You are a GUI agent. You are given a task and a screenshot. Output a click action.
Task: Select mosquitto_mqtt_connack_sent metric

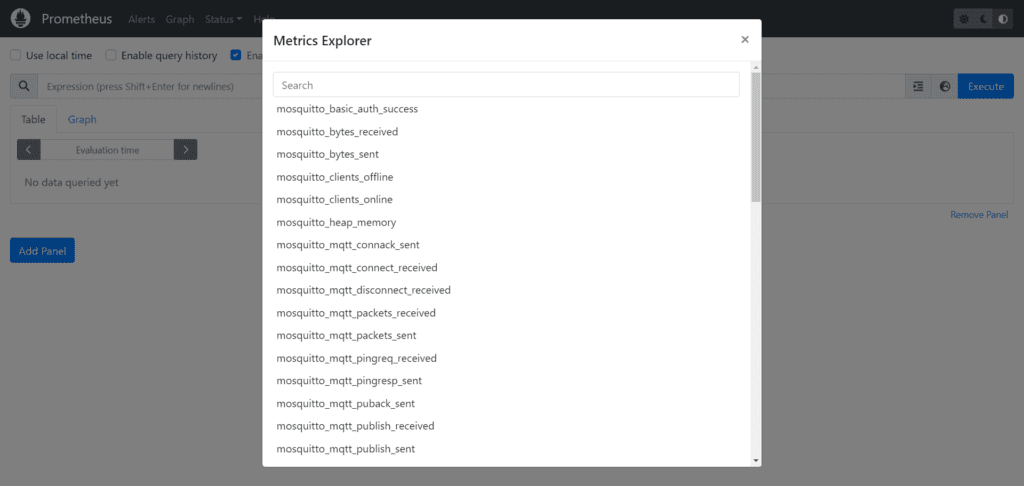(x=347, y=245)
